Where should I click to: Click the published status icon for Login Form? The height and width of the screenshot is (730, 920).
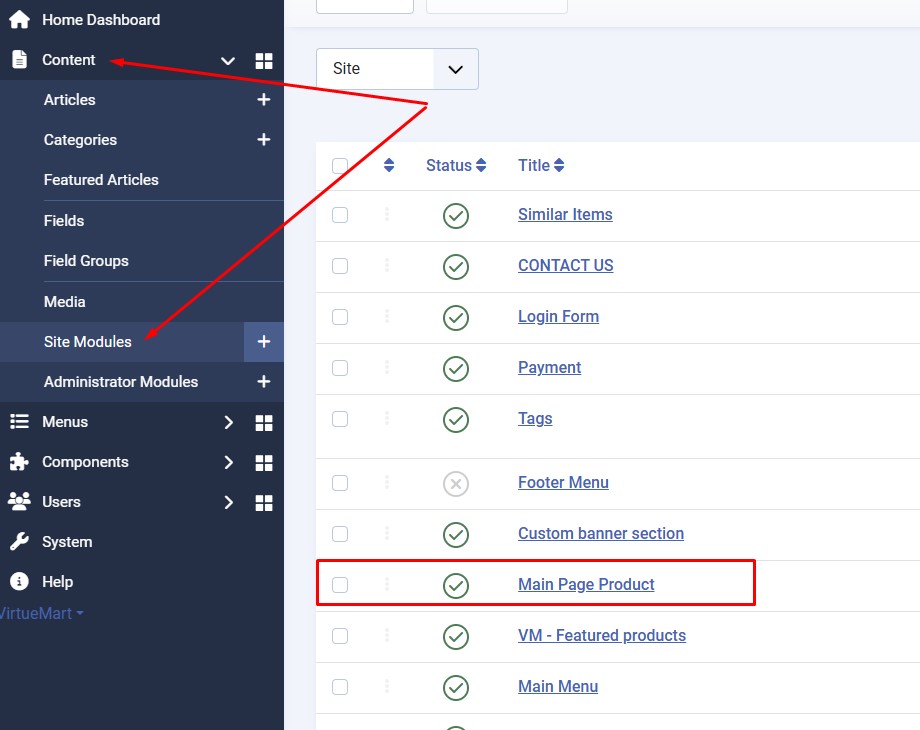tap(456, 317)
